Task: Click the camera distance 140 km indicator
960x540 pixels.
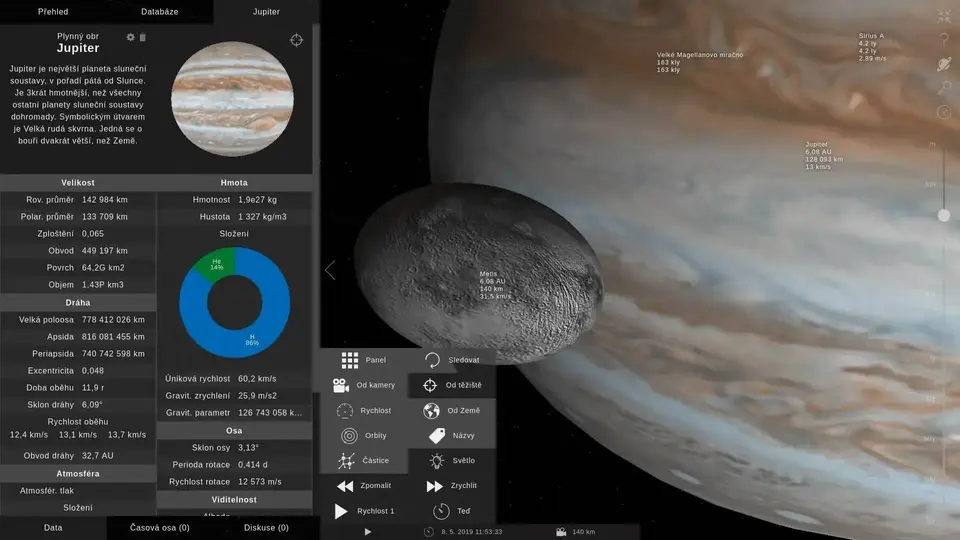Action: pyautogui.click(x=576, y=532)
